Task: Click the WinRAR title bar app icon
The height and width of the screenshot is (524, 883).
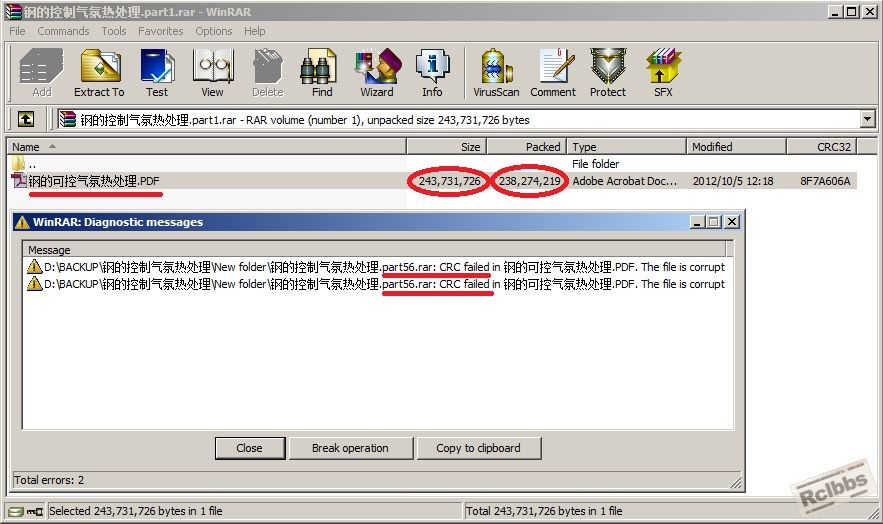Action: 13,12
